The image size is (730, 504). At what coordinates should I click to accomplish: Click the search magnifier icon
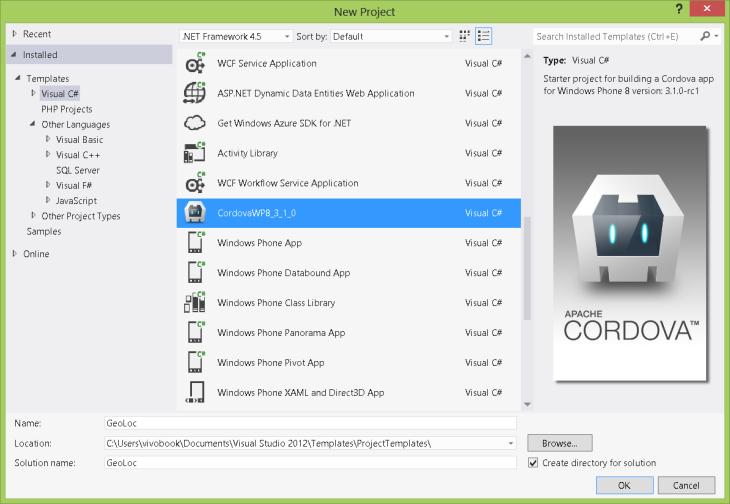[x=705, y=36]
